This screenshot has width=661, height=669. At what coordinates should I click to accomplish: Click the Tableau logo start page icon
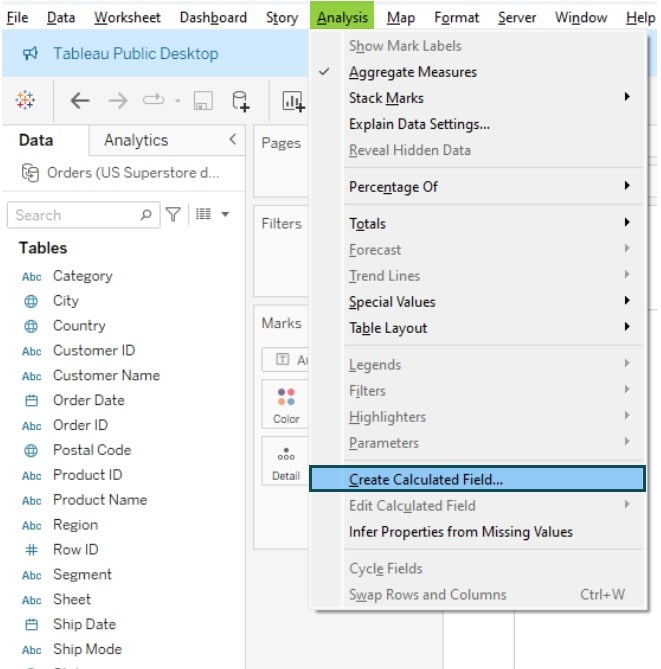click(x=25, y=100)
